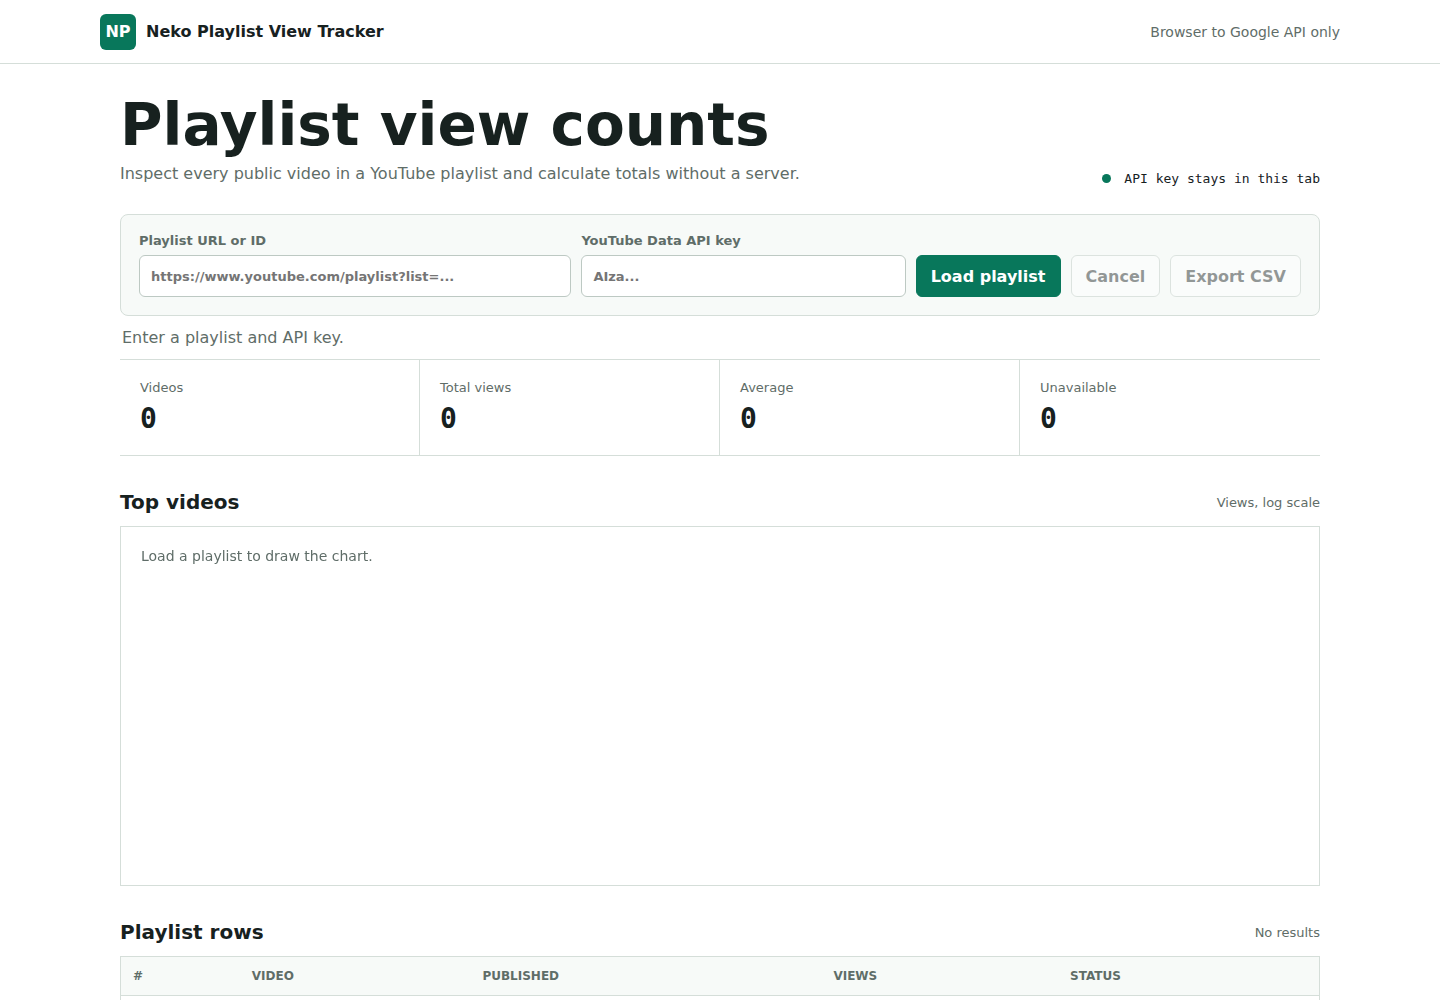The width and height of the screenshot is (1440, 1000).
Task: Click the 'No results' label
Action: coord(1287,933)
